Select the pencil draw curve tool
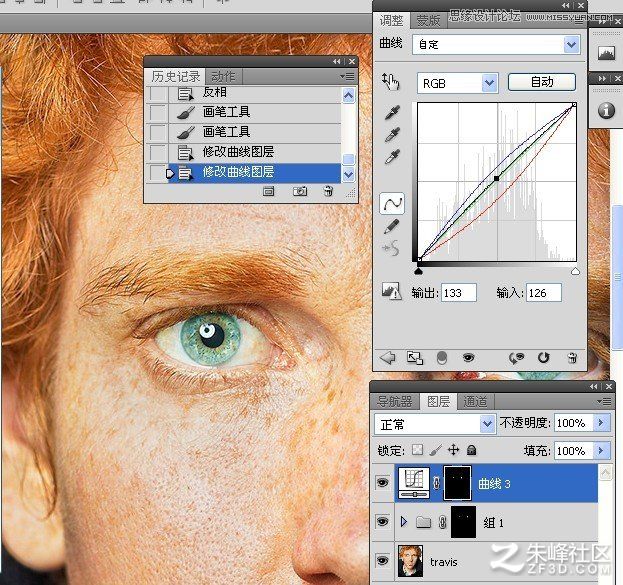Viewport: 623px width, 585px height. tap(392, 227)
